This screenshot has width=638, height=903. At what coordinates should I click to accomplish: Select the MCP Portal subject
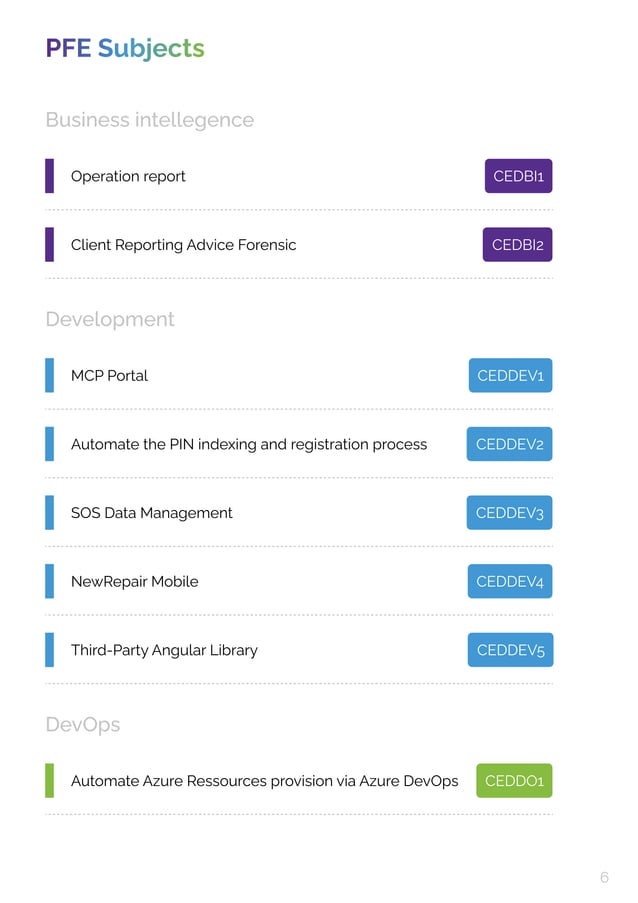109,376
